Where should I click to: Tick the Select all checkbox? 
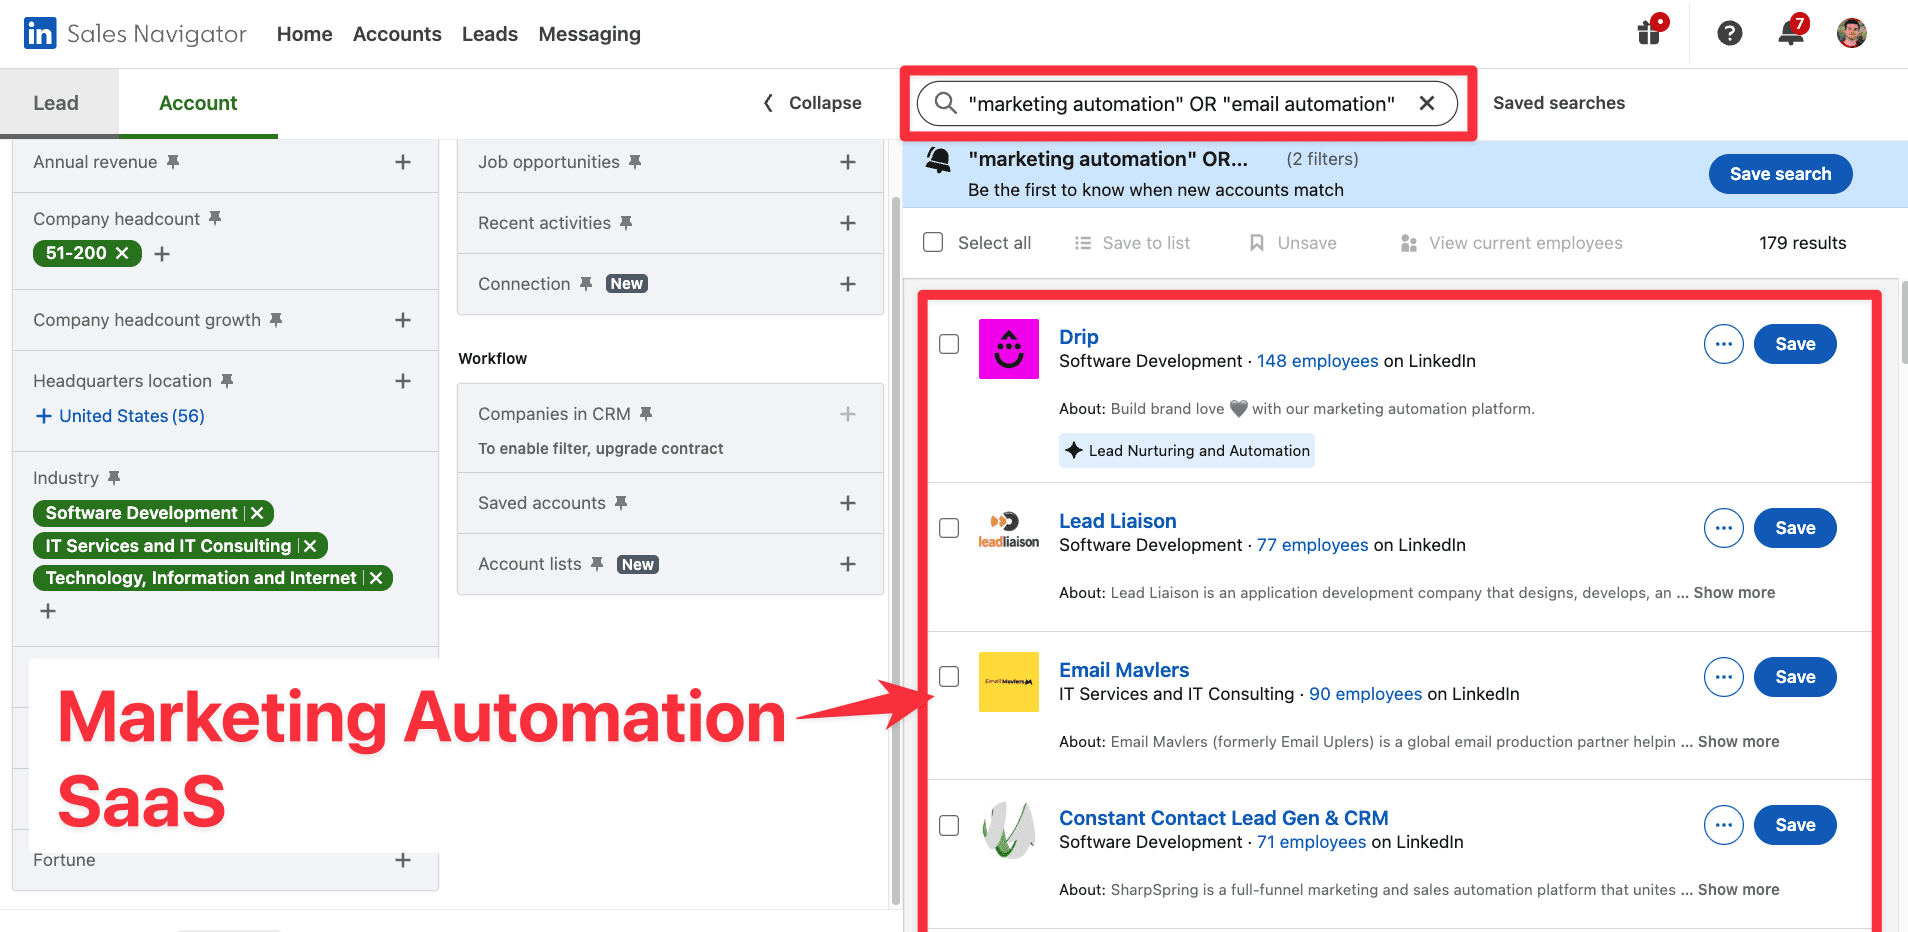click(933, 242)
